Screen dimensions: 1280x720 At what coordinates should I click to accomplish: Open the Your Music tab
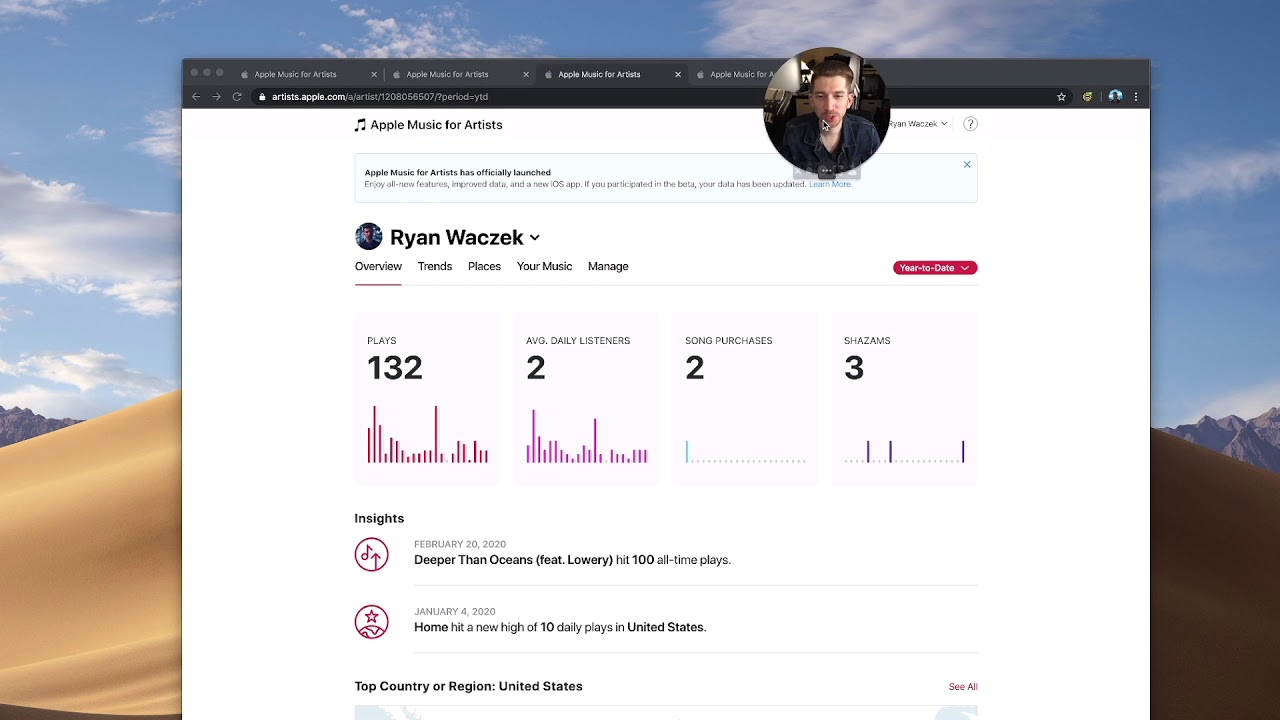[x=544, y=267]
